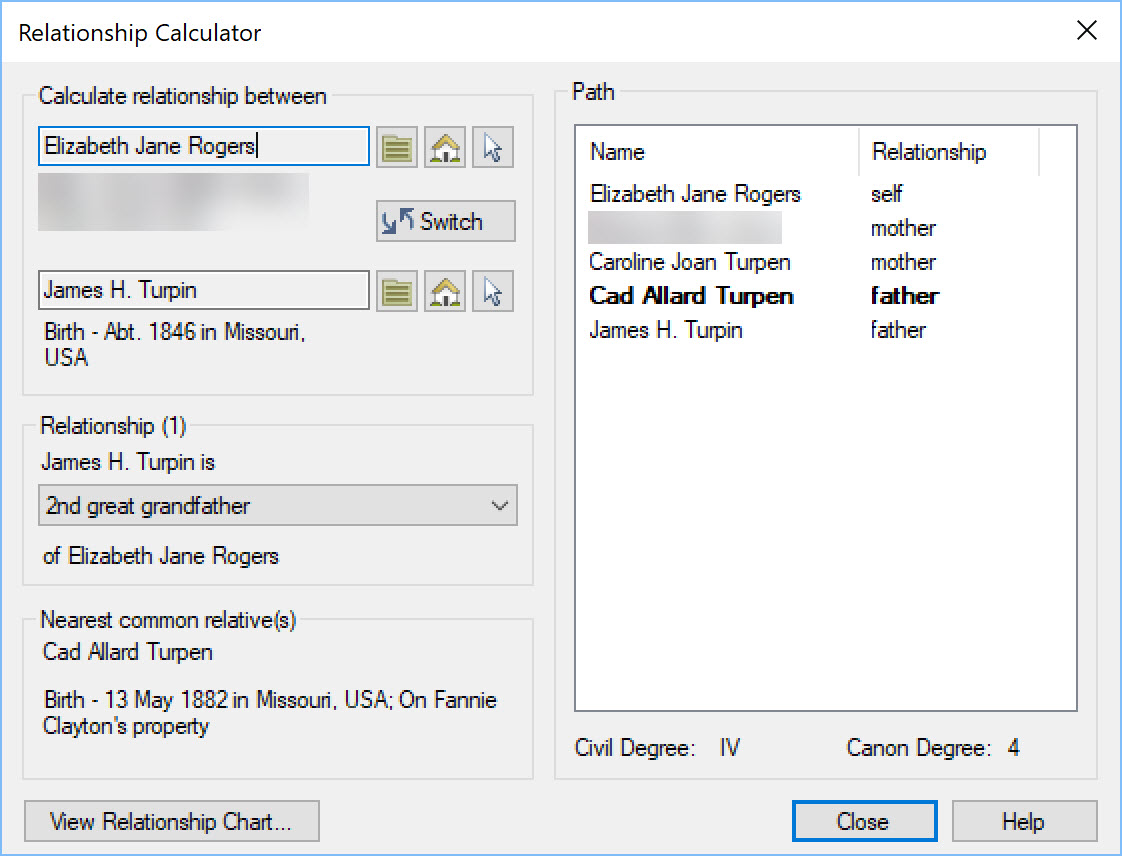Use the cursor-select icon for the second person
The image size is (1122, 856).
(x=492, y=291)
